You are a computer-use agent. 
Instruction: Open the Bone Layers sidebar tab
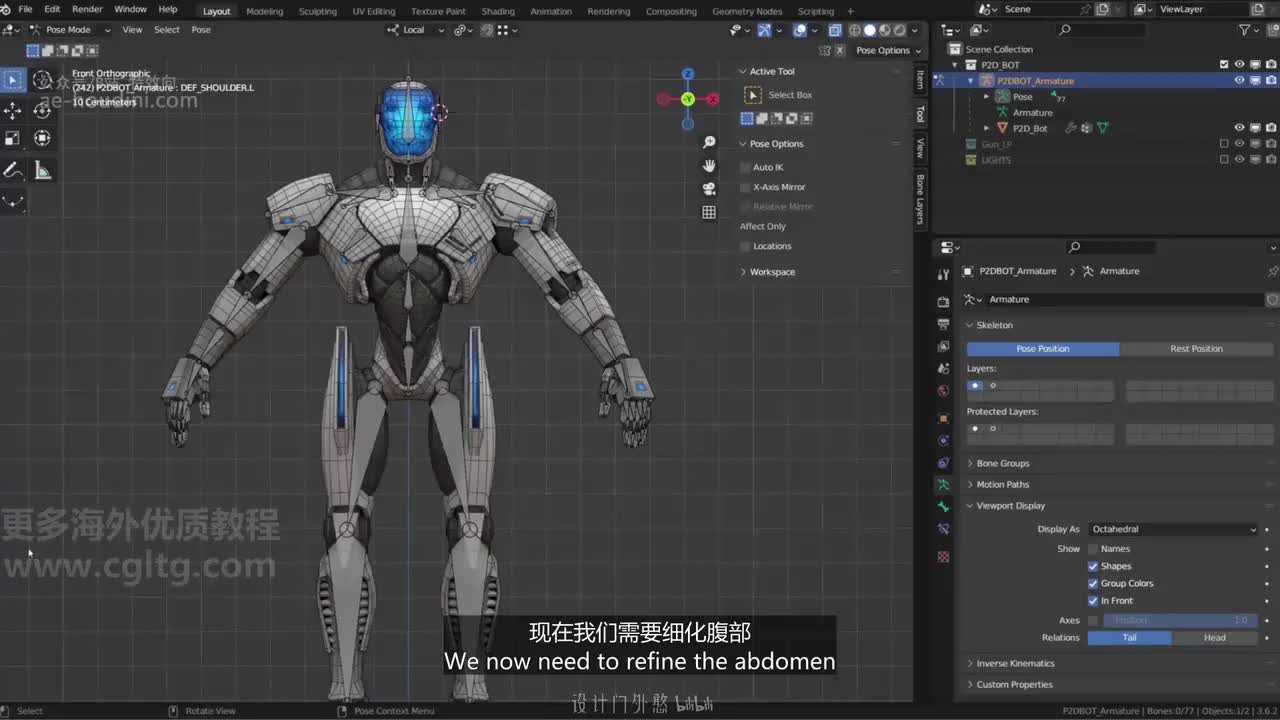click(x=921, y=199)
